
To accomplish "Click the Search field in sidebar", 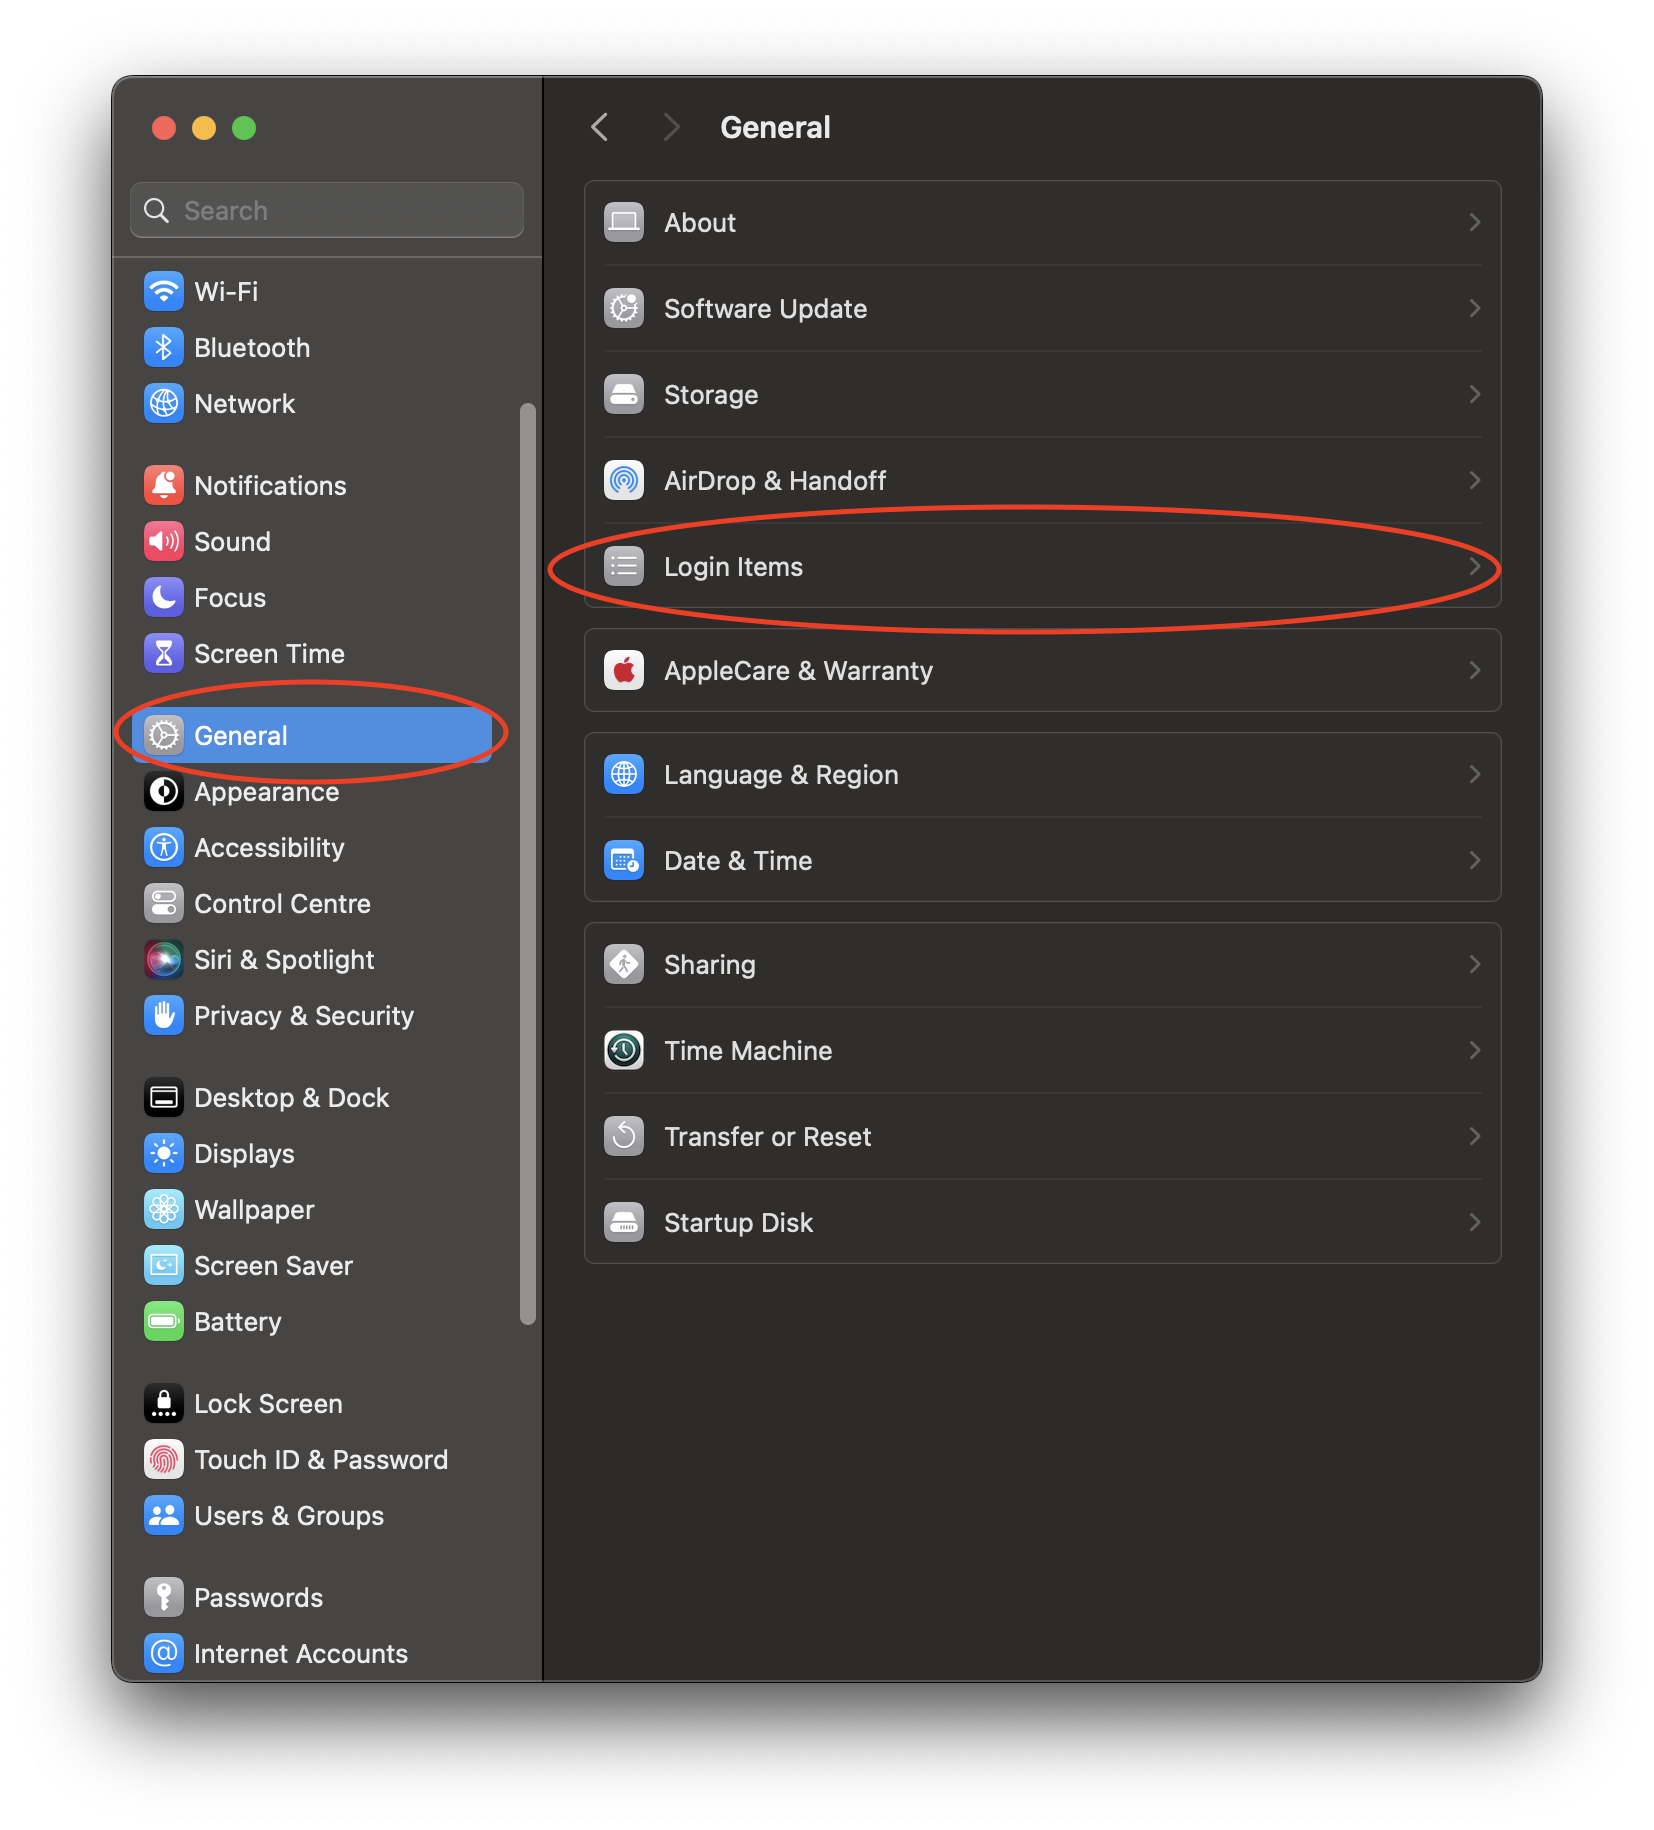I will [327, 210].
